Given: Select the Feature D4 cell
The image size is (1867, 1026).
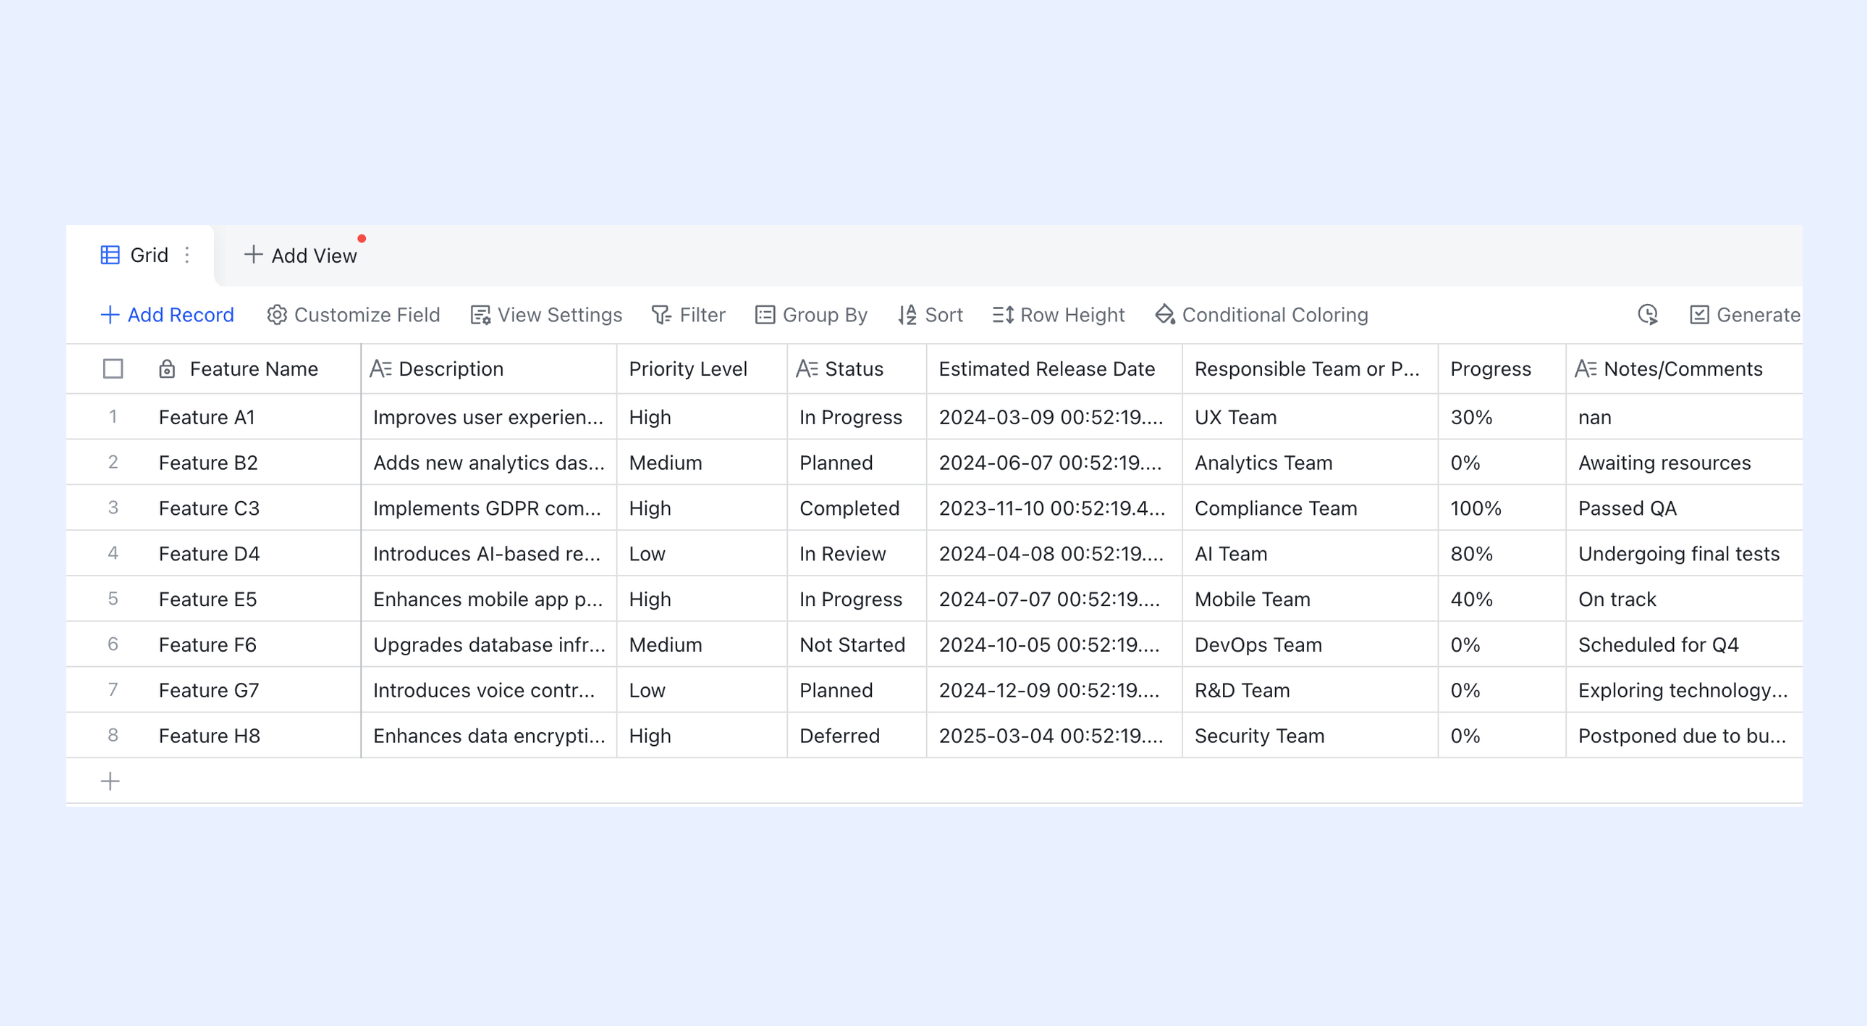Looking at the screenshot, I should point(254,554).
